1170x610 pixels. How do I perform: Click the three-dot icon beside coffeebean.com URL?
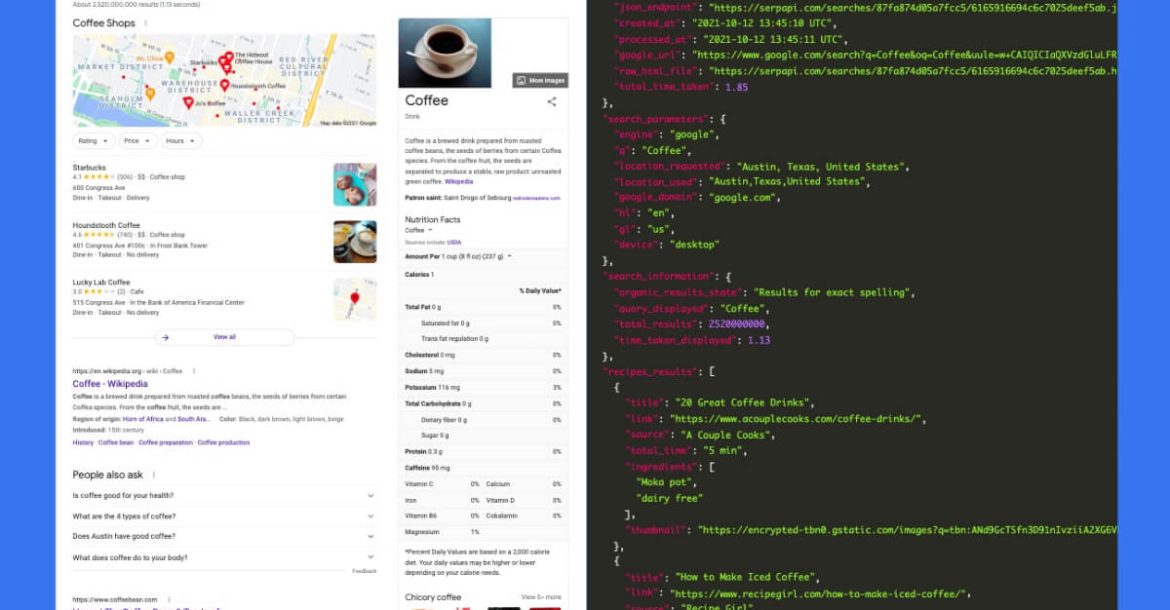[168, 599]
